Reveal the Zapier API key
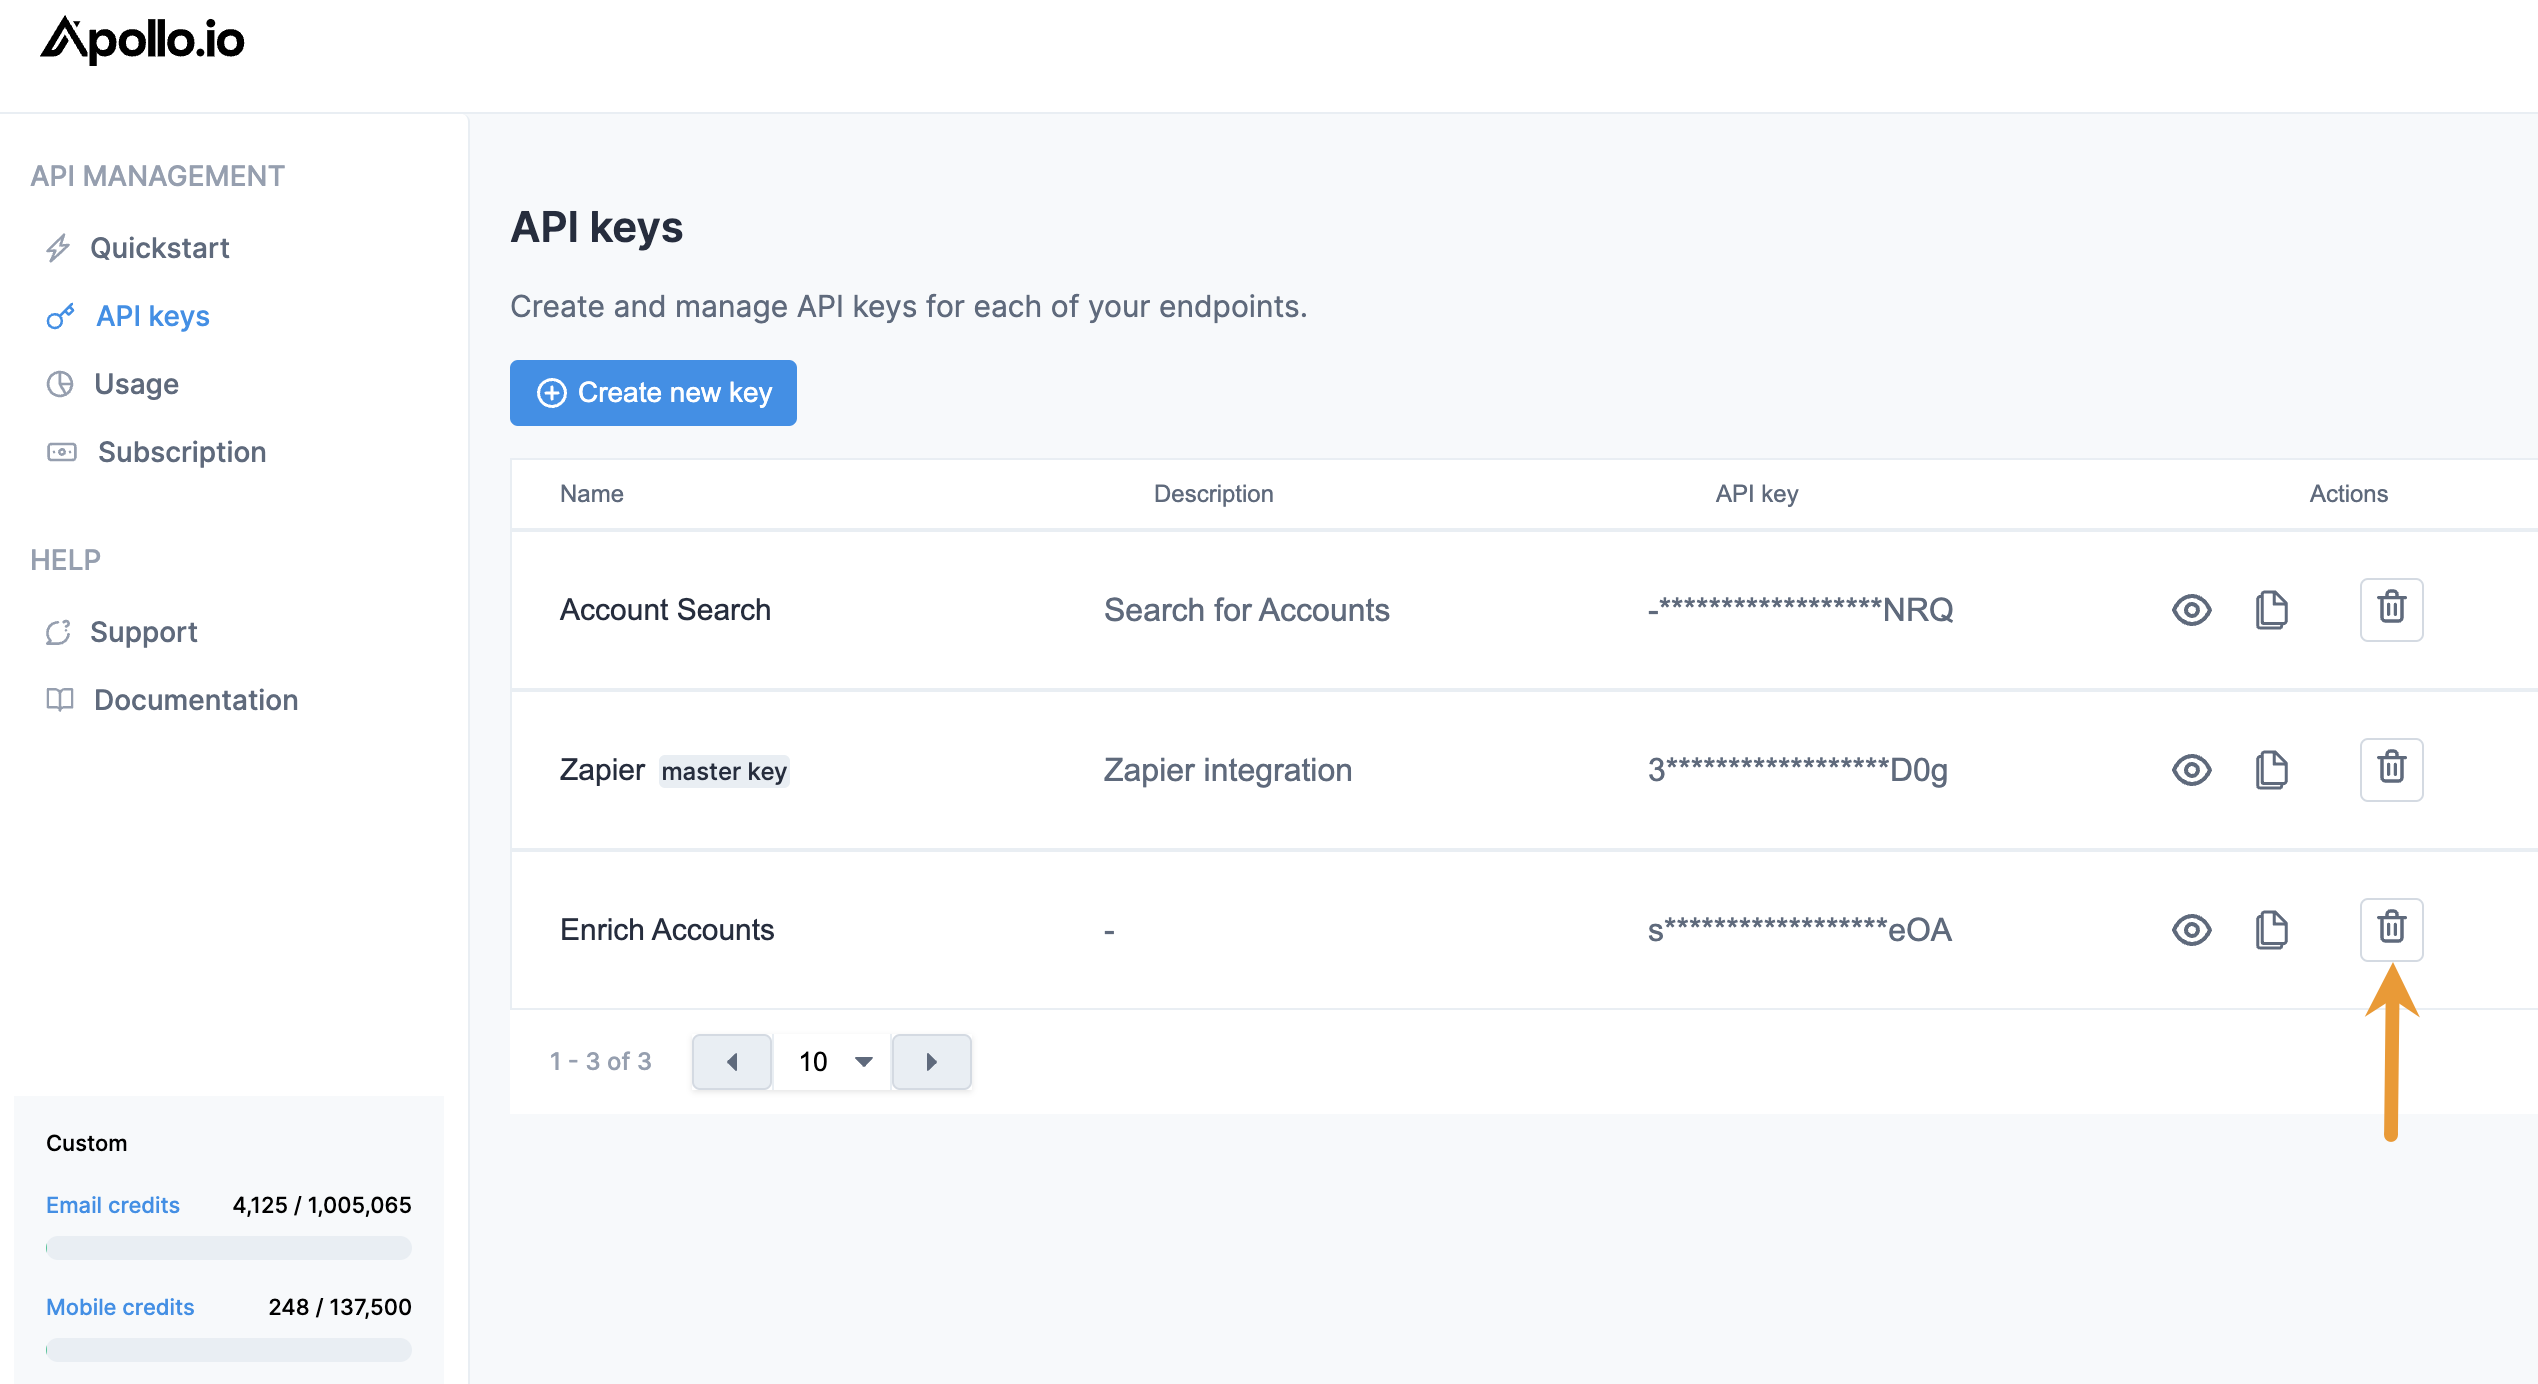2538x1384 pixels. 2192,770
